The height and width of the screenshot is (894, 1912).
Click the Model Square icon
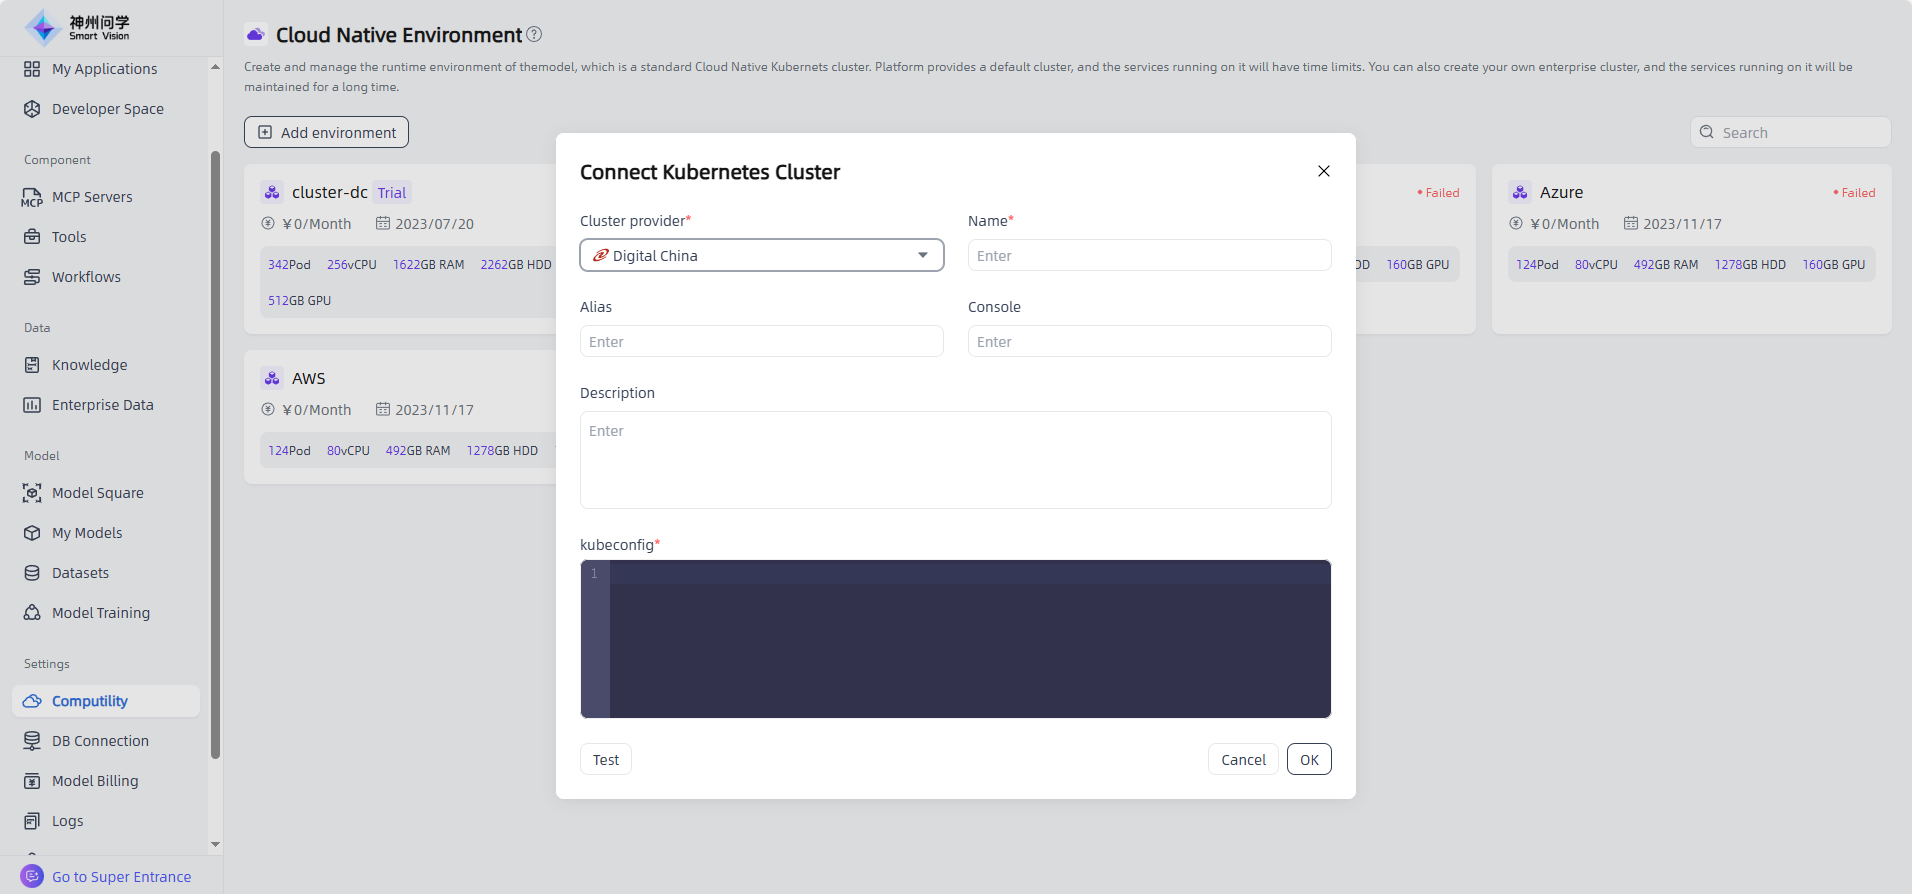coord(32,493)
